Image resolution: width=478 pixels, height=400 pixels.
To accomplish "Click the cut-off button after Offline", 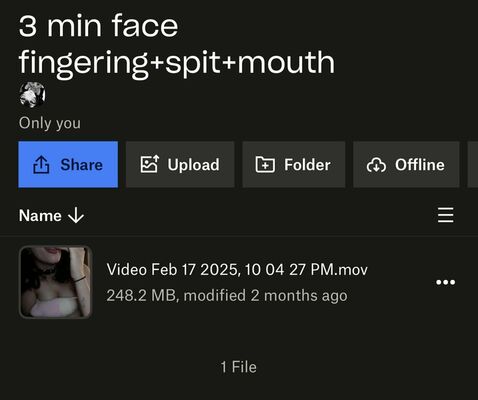I will point(473,164).
